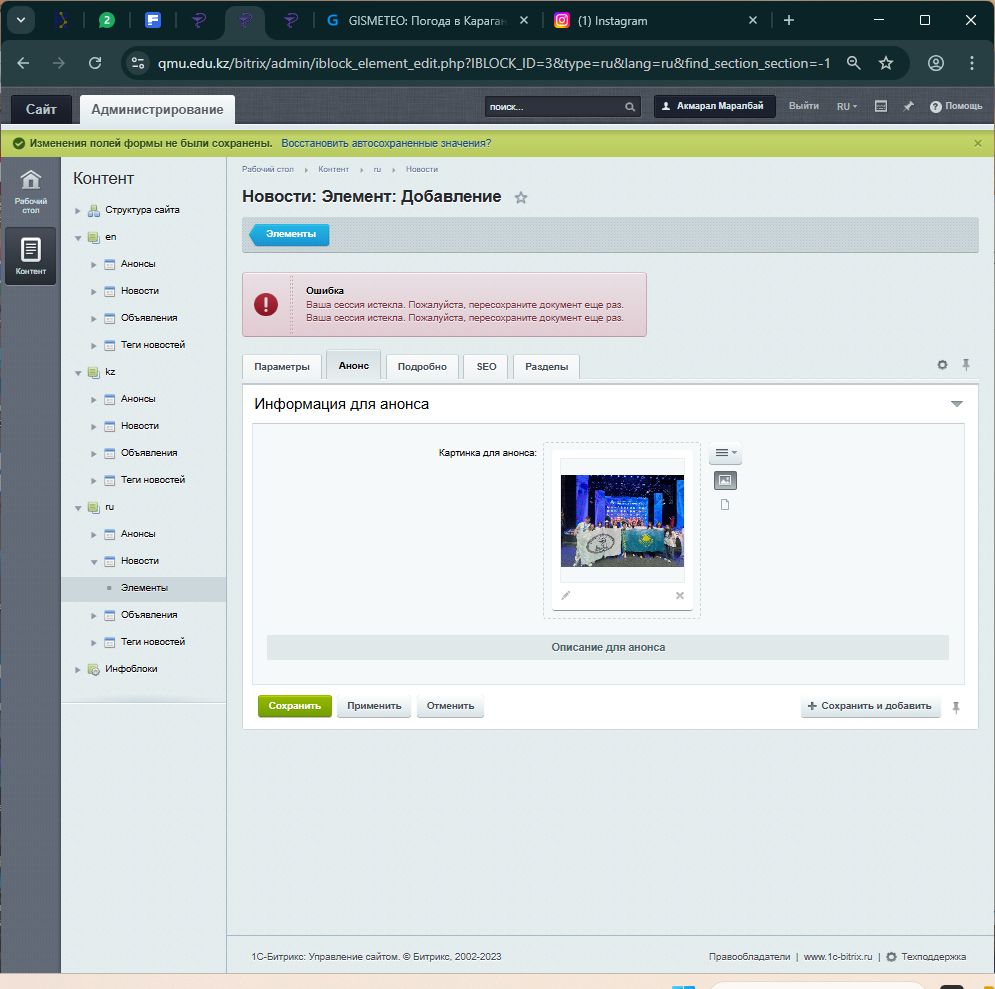Pin the admin header panel

(908, 106)
